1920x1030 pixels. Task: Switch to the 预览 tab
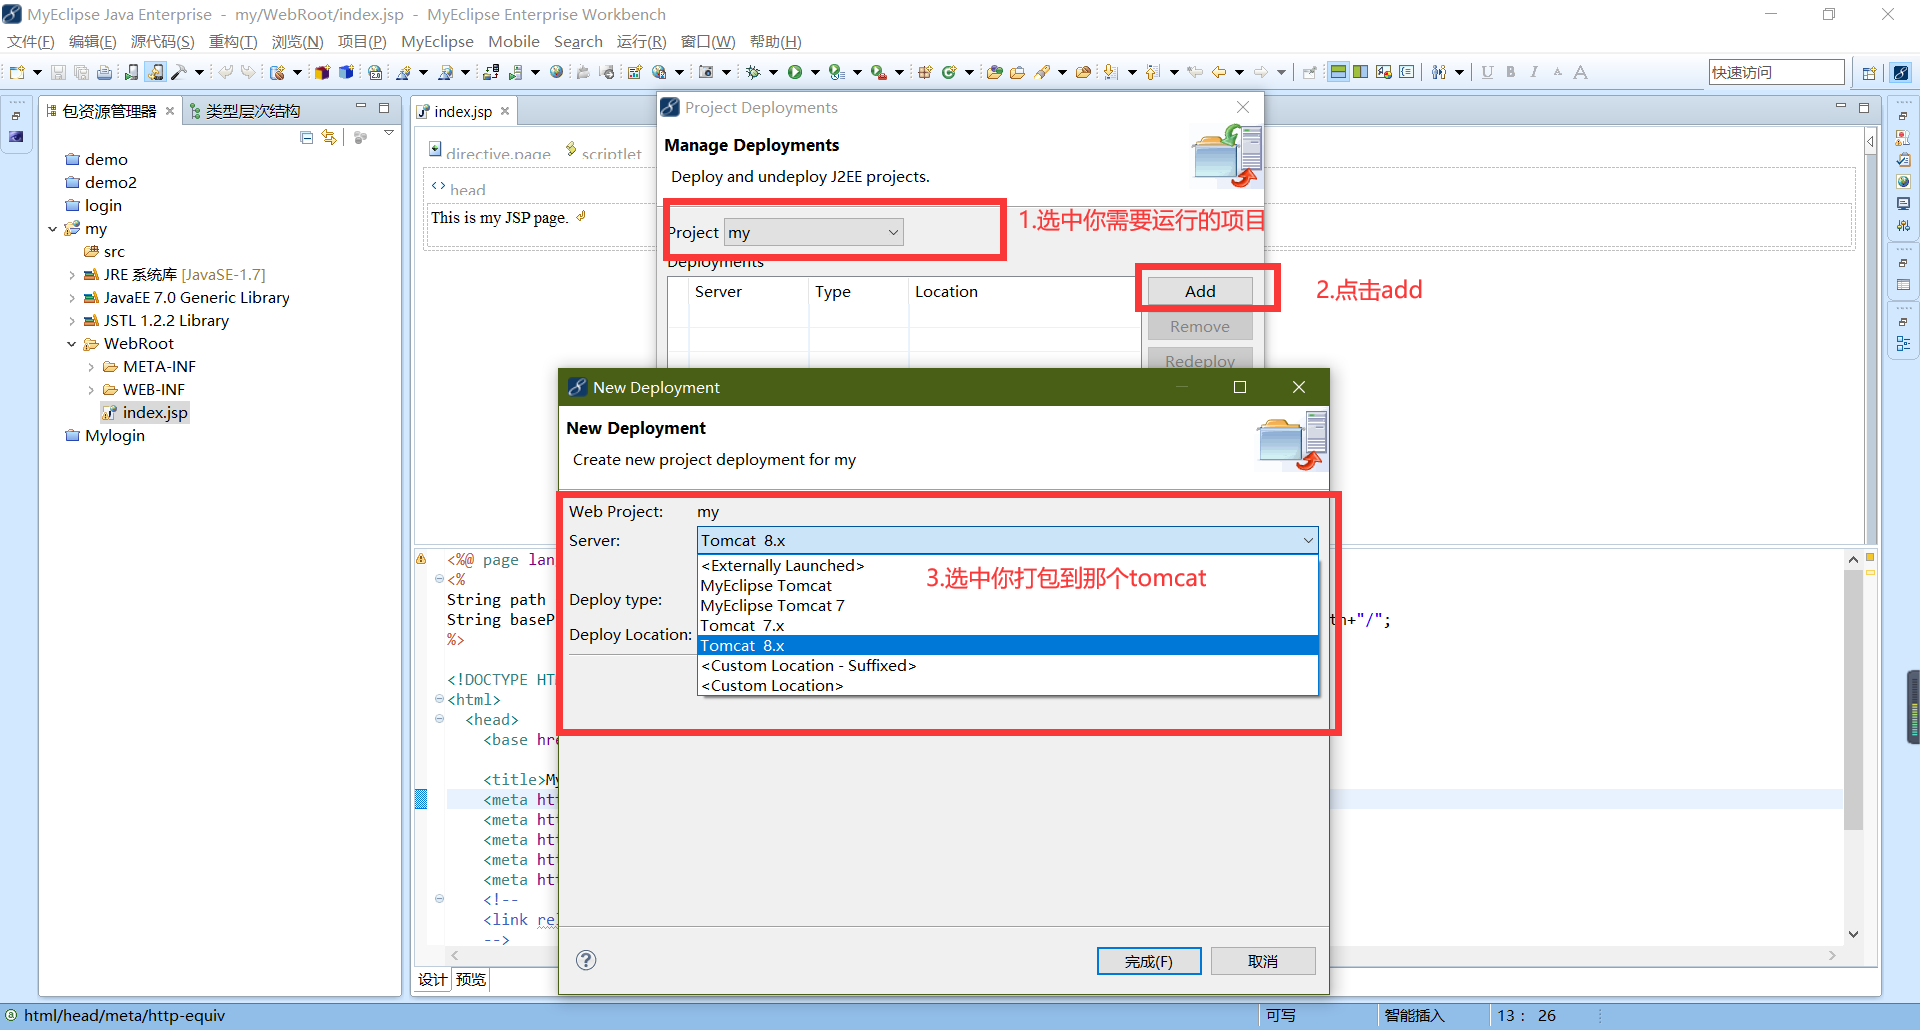pos(471,980)
